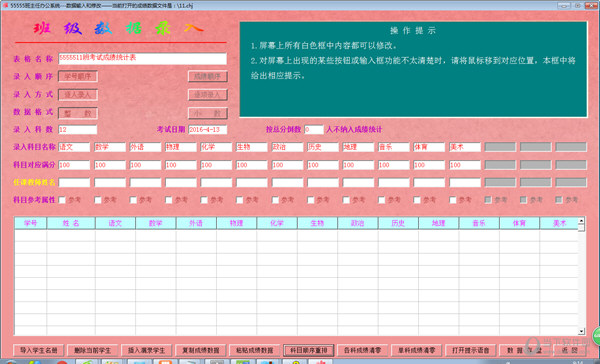Edit the 物理 subject name field
The height and width of the screenshot is (364, 600).
coord(181,147)
